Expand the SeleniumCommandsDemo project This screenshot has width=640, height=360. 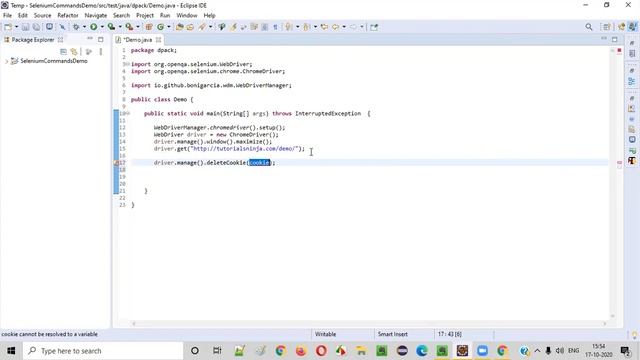(x=6, y=61)
